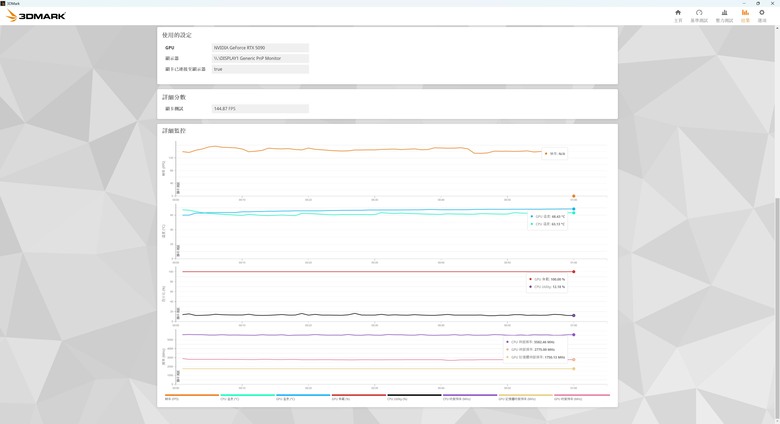Select the orange Results tab
Viewport: 780px width, 424px height.
pos(745,16)
